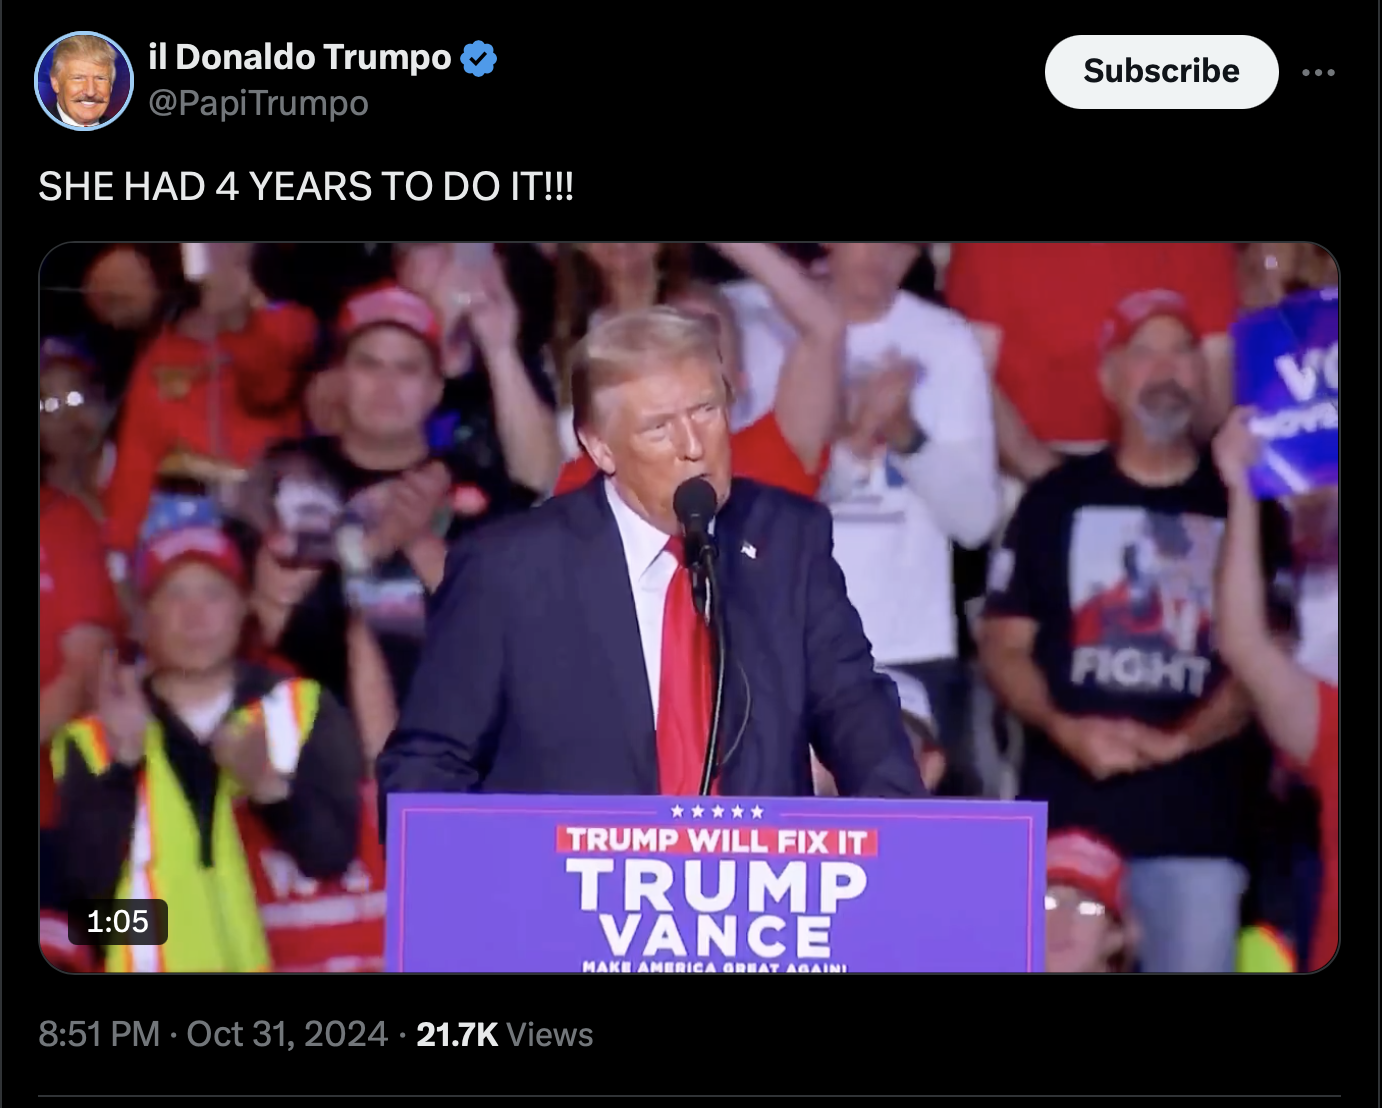The image size is (1382, 1108).
Task: Click the red tie in the video
Action: tap(684, 670)
